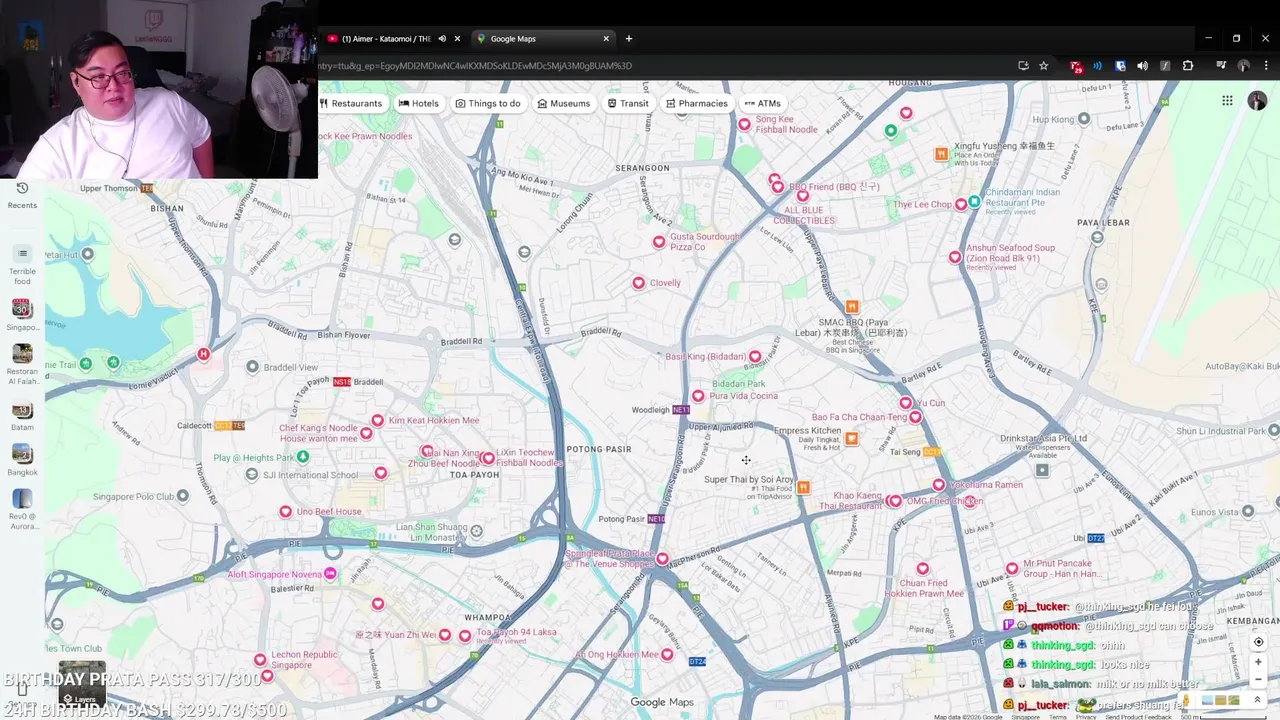Image resolution: width=1280 pixels, height=720 pixels.
Task: Bookmark this page with star icon
Action: point(1044,66)
